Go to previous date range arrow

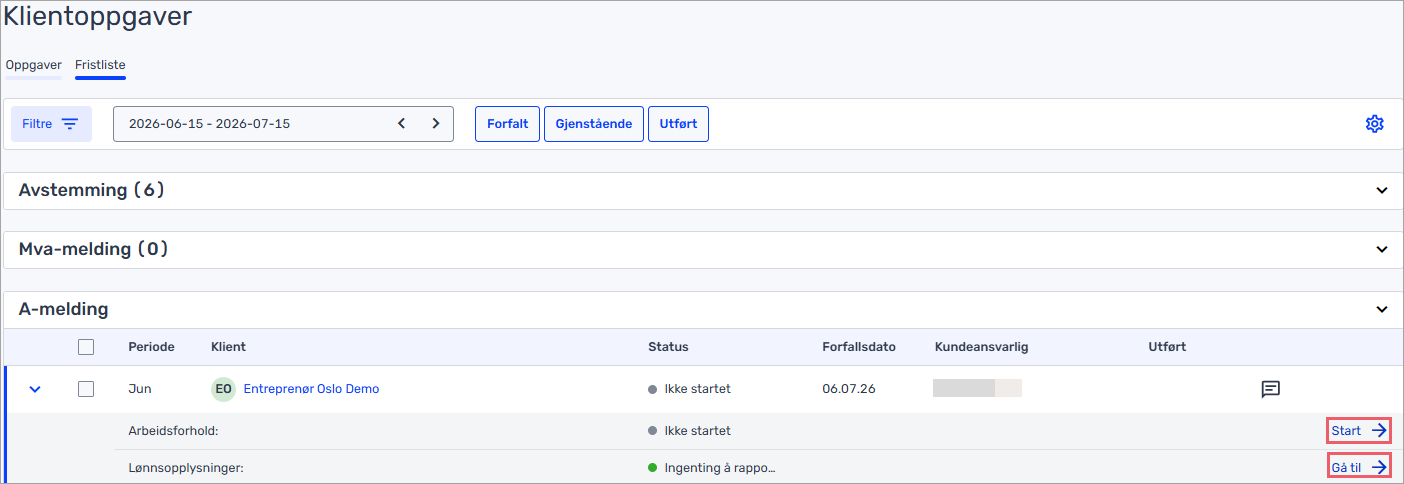[402, 124]
